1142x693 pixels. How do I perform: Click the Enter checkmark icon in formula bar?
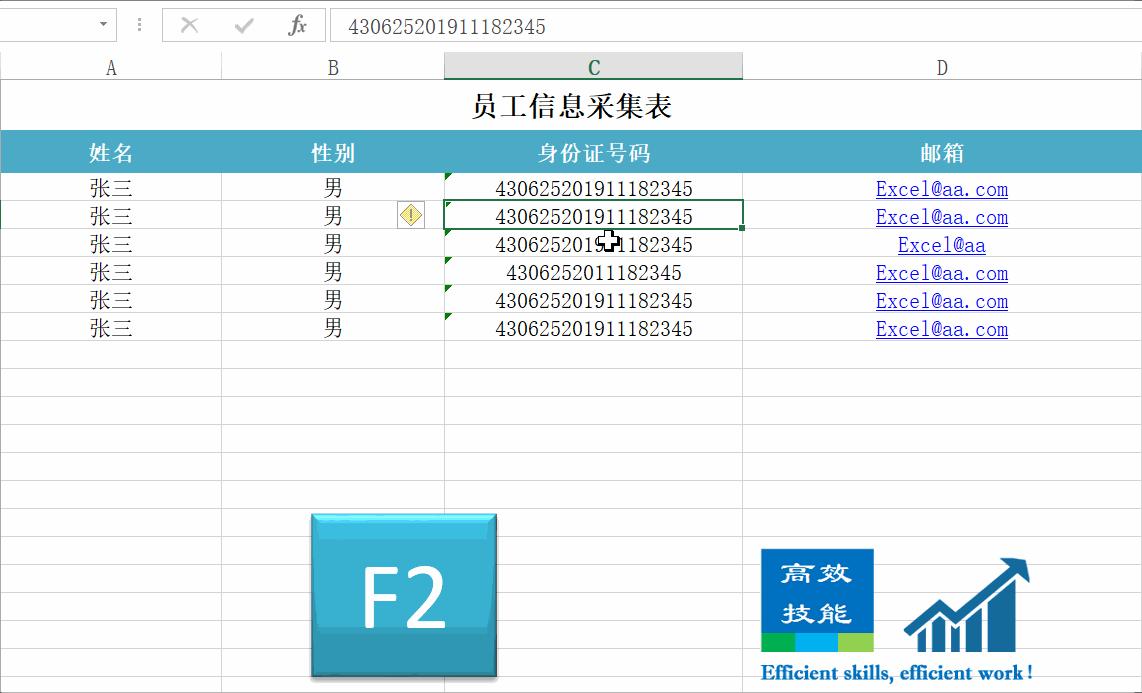(x=242, y=25)
